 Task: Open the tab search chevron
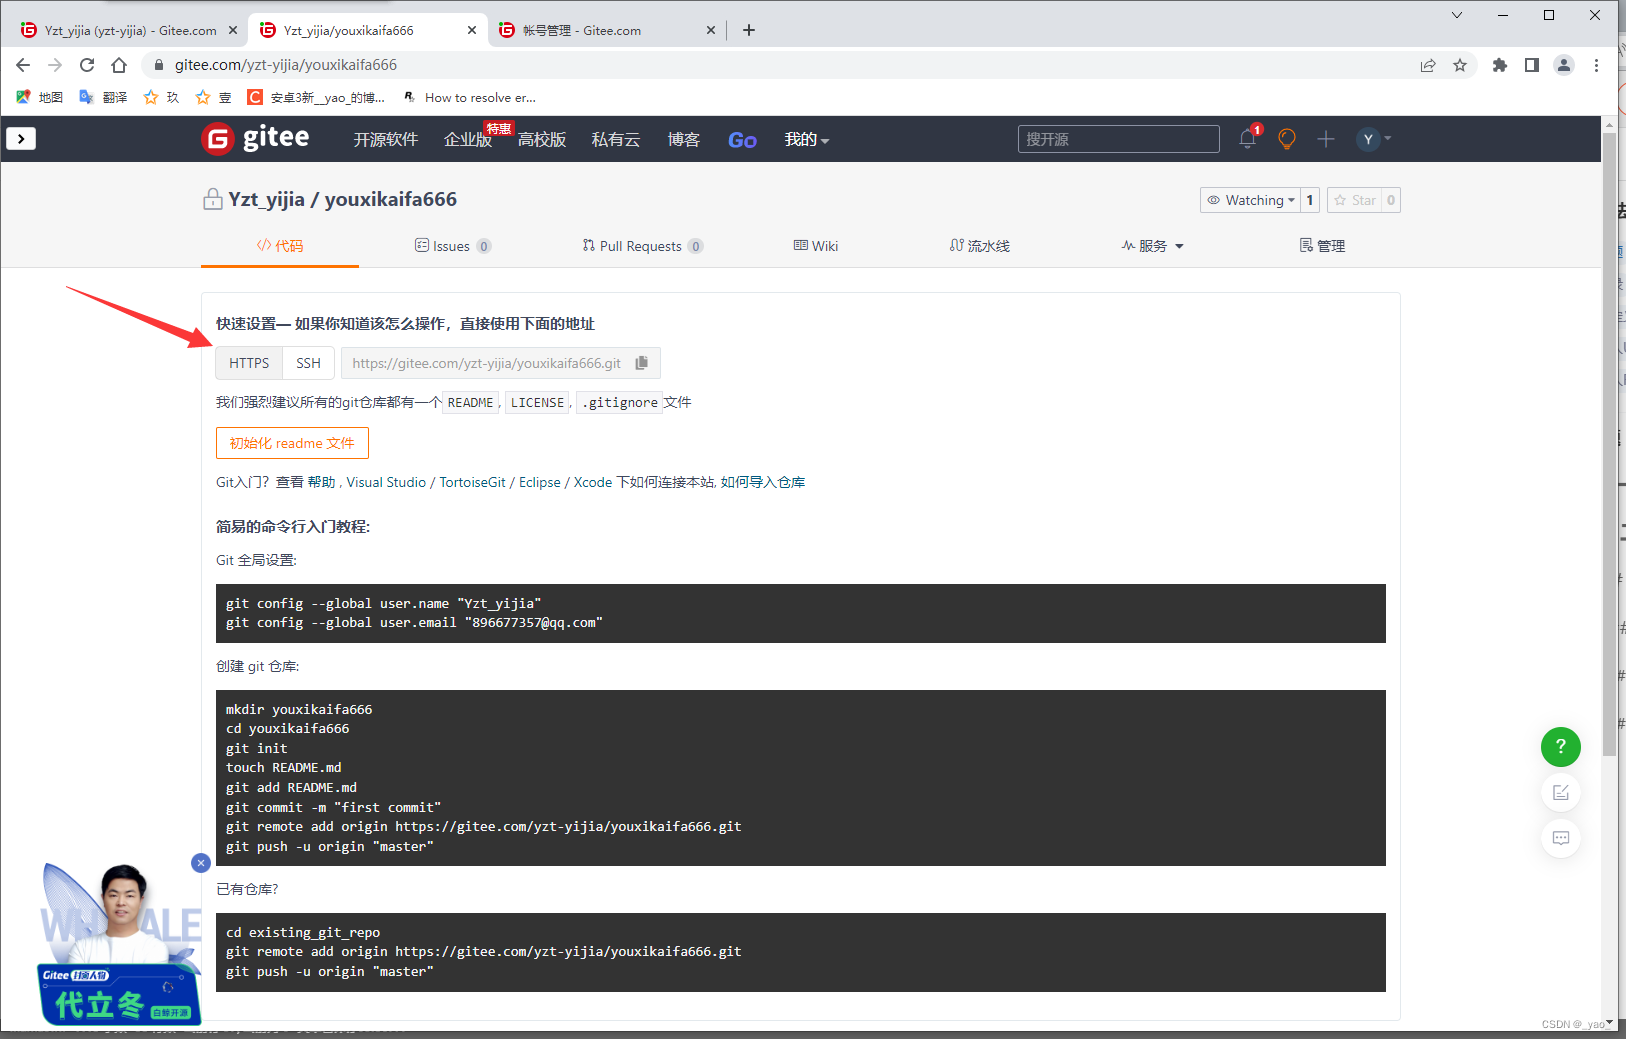click(1457, 15)
